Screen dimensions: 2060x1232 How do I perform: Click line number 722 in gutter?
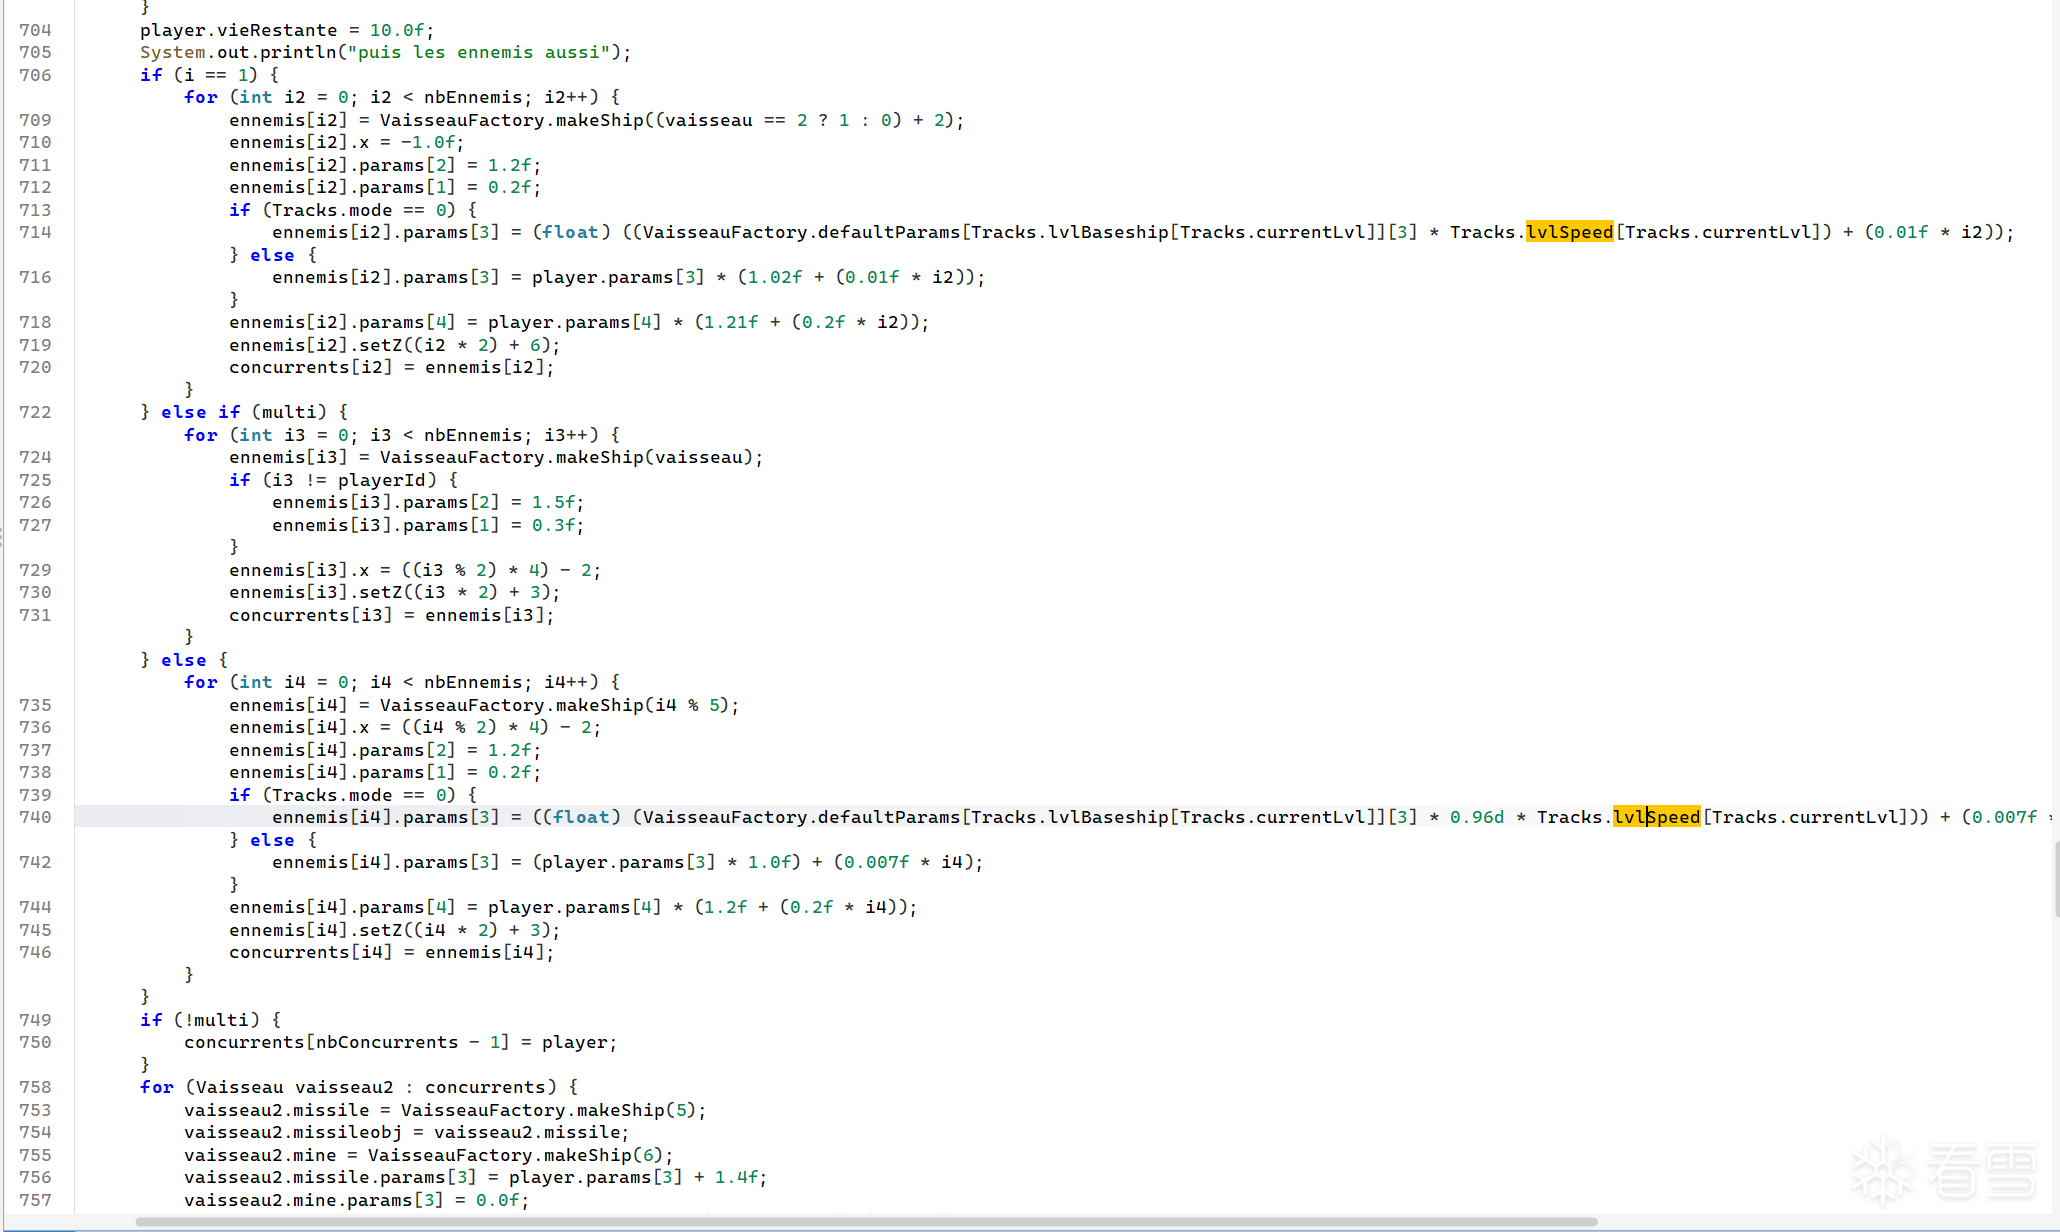(35, 412)
